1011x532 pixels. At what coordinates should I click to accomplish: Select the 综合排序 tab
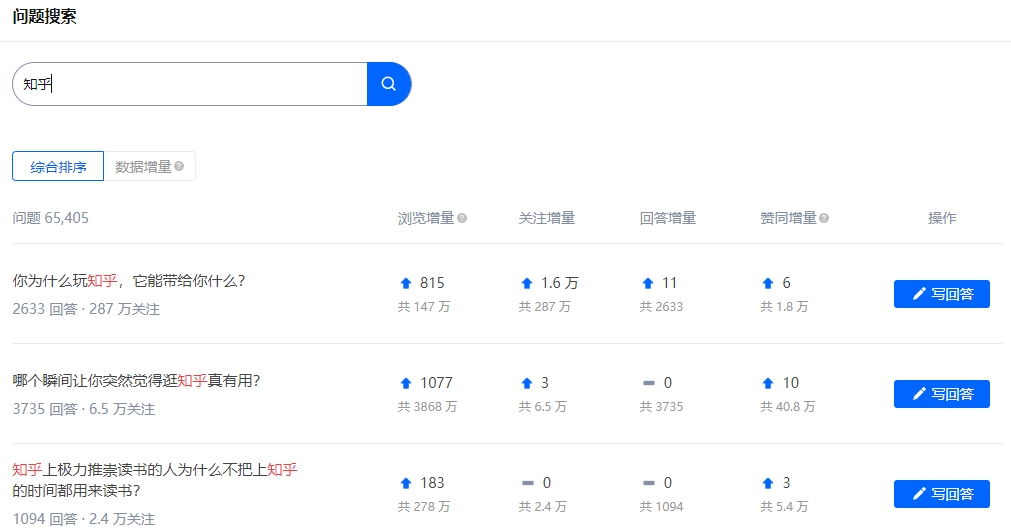coord(58,166)
